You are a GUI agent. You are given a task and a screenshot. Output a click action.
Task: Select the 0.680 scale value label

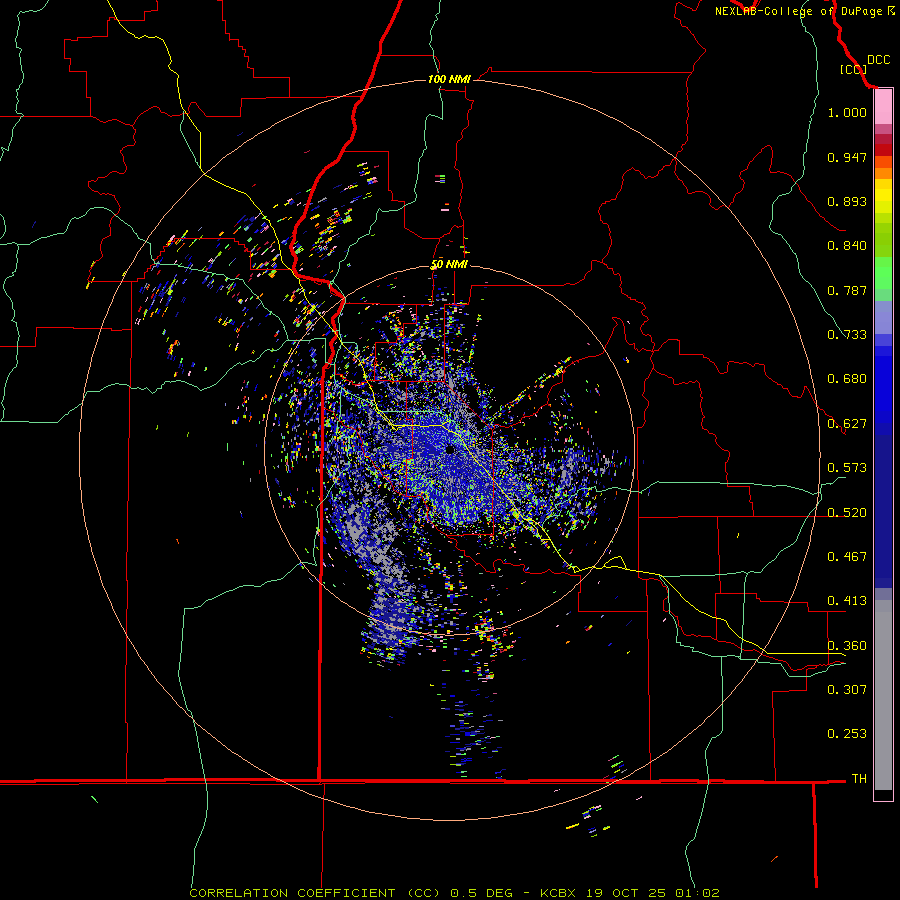[847, 379]
